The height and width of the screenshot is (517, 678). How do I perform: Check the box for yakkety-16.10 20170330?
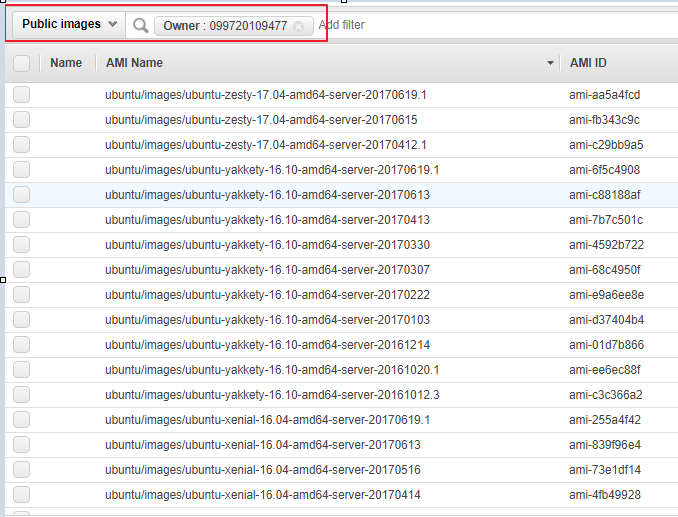pyautogui.click(x=21, y=245)
